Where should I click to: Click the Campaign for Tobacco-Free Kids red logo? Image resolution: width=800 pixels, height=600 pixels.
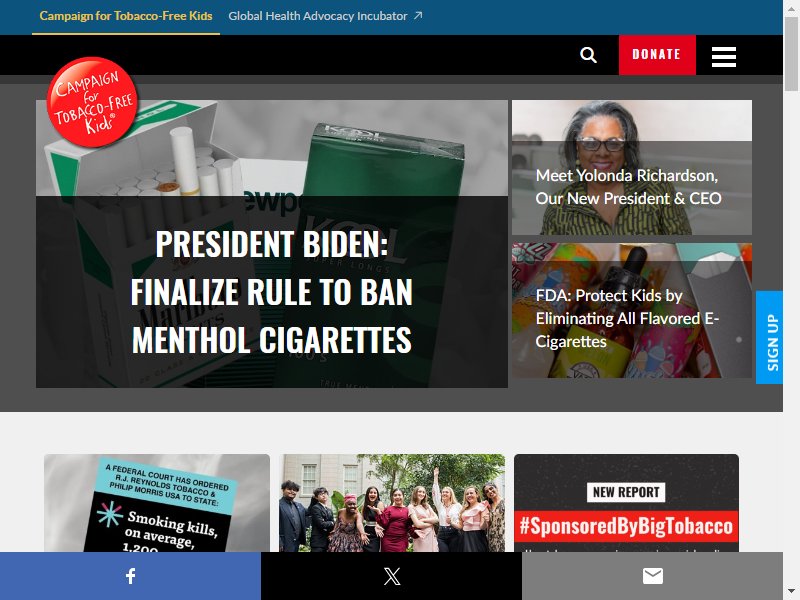92,102
